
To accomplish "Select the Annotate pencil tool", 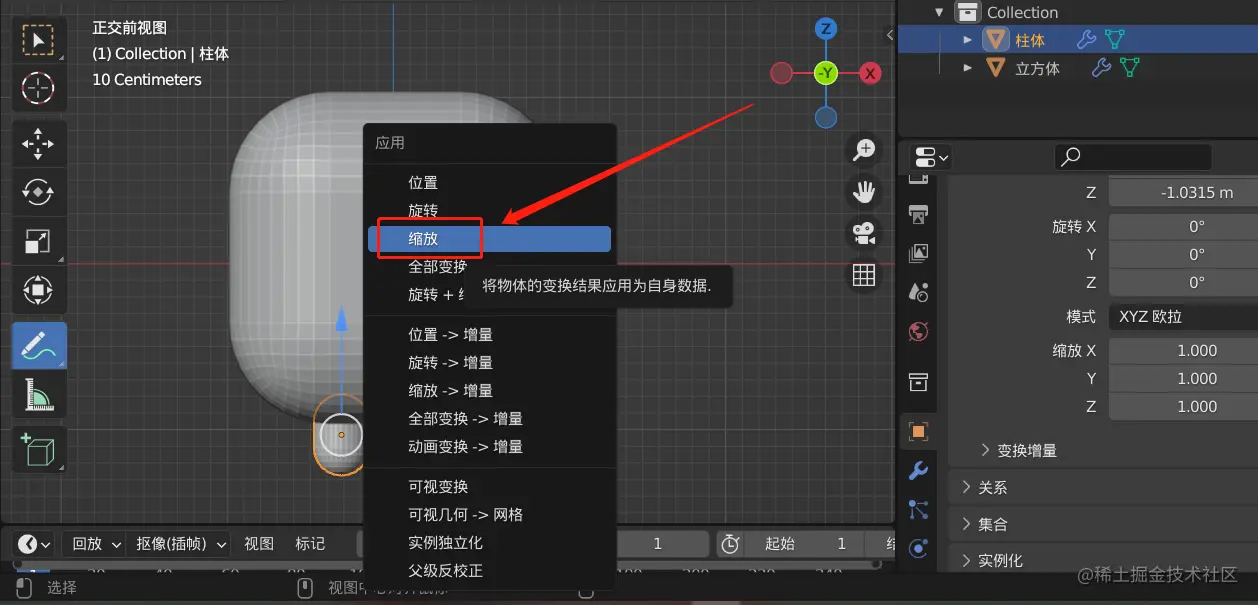I will 38,346.
